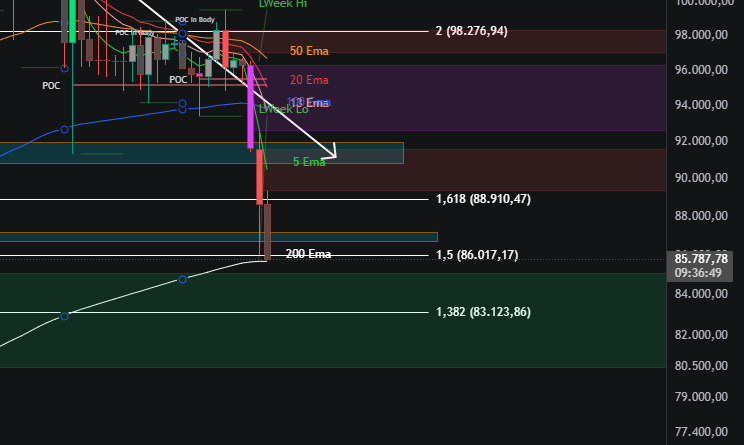The height and width of the screenshot is (445, 744).
Task: Select the 50 Ema label
Action: (x=309, y=51)
